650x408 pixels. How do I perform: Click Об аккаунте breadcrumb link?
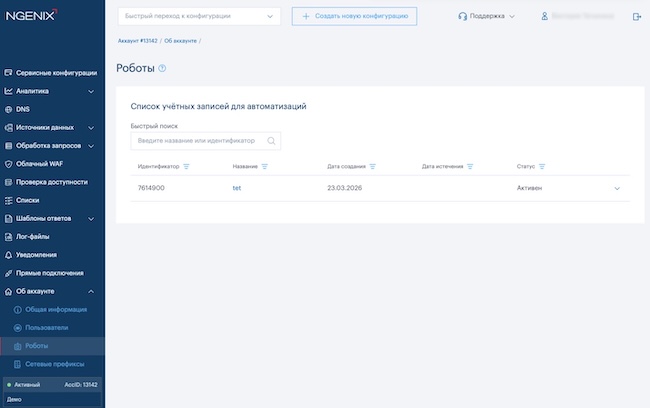tap(180, 41)
